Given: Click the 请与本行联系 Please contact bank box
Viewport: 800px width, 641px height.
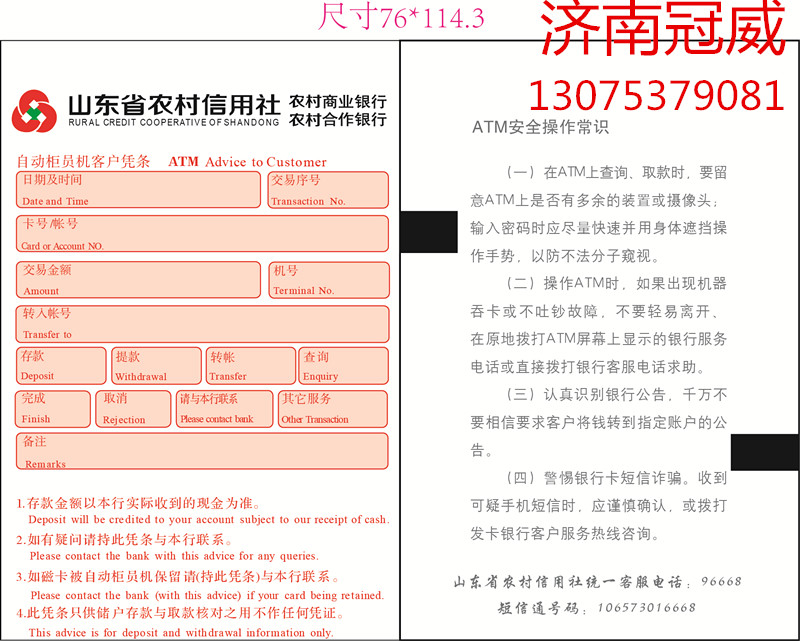Looking at the screenshot, I should 224,409.
